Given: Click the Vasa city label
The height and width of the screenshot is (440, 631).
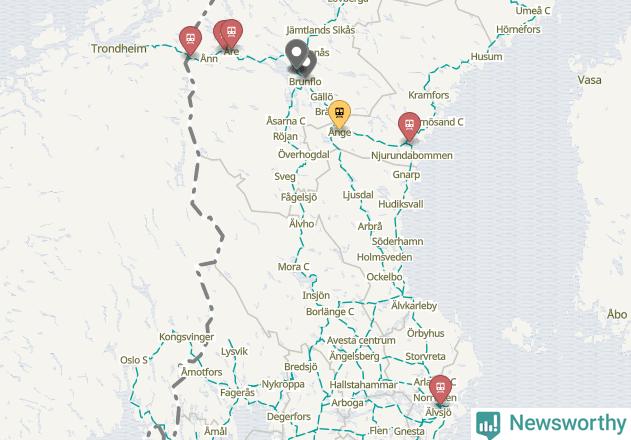Looking at the screenshot, I should [x=590, y=80].
